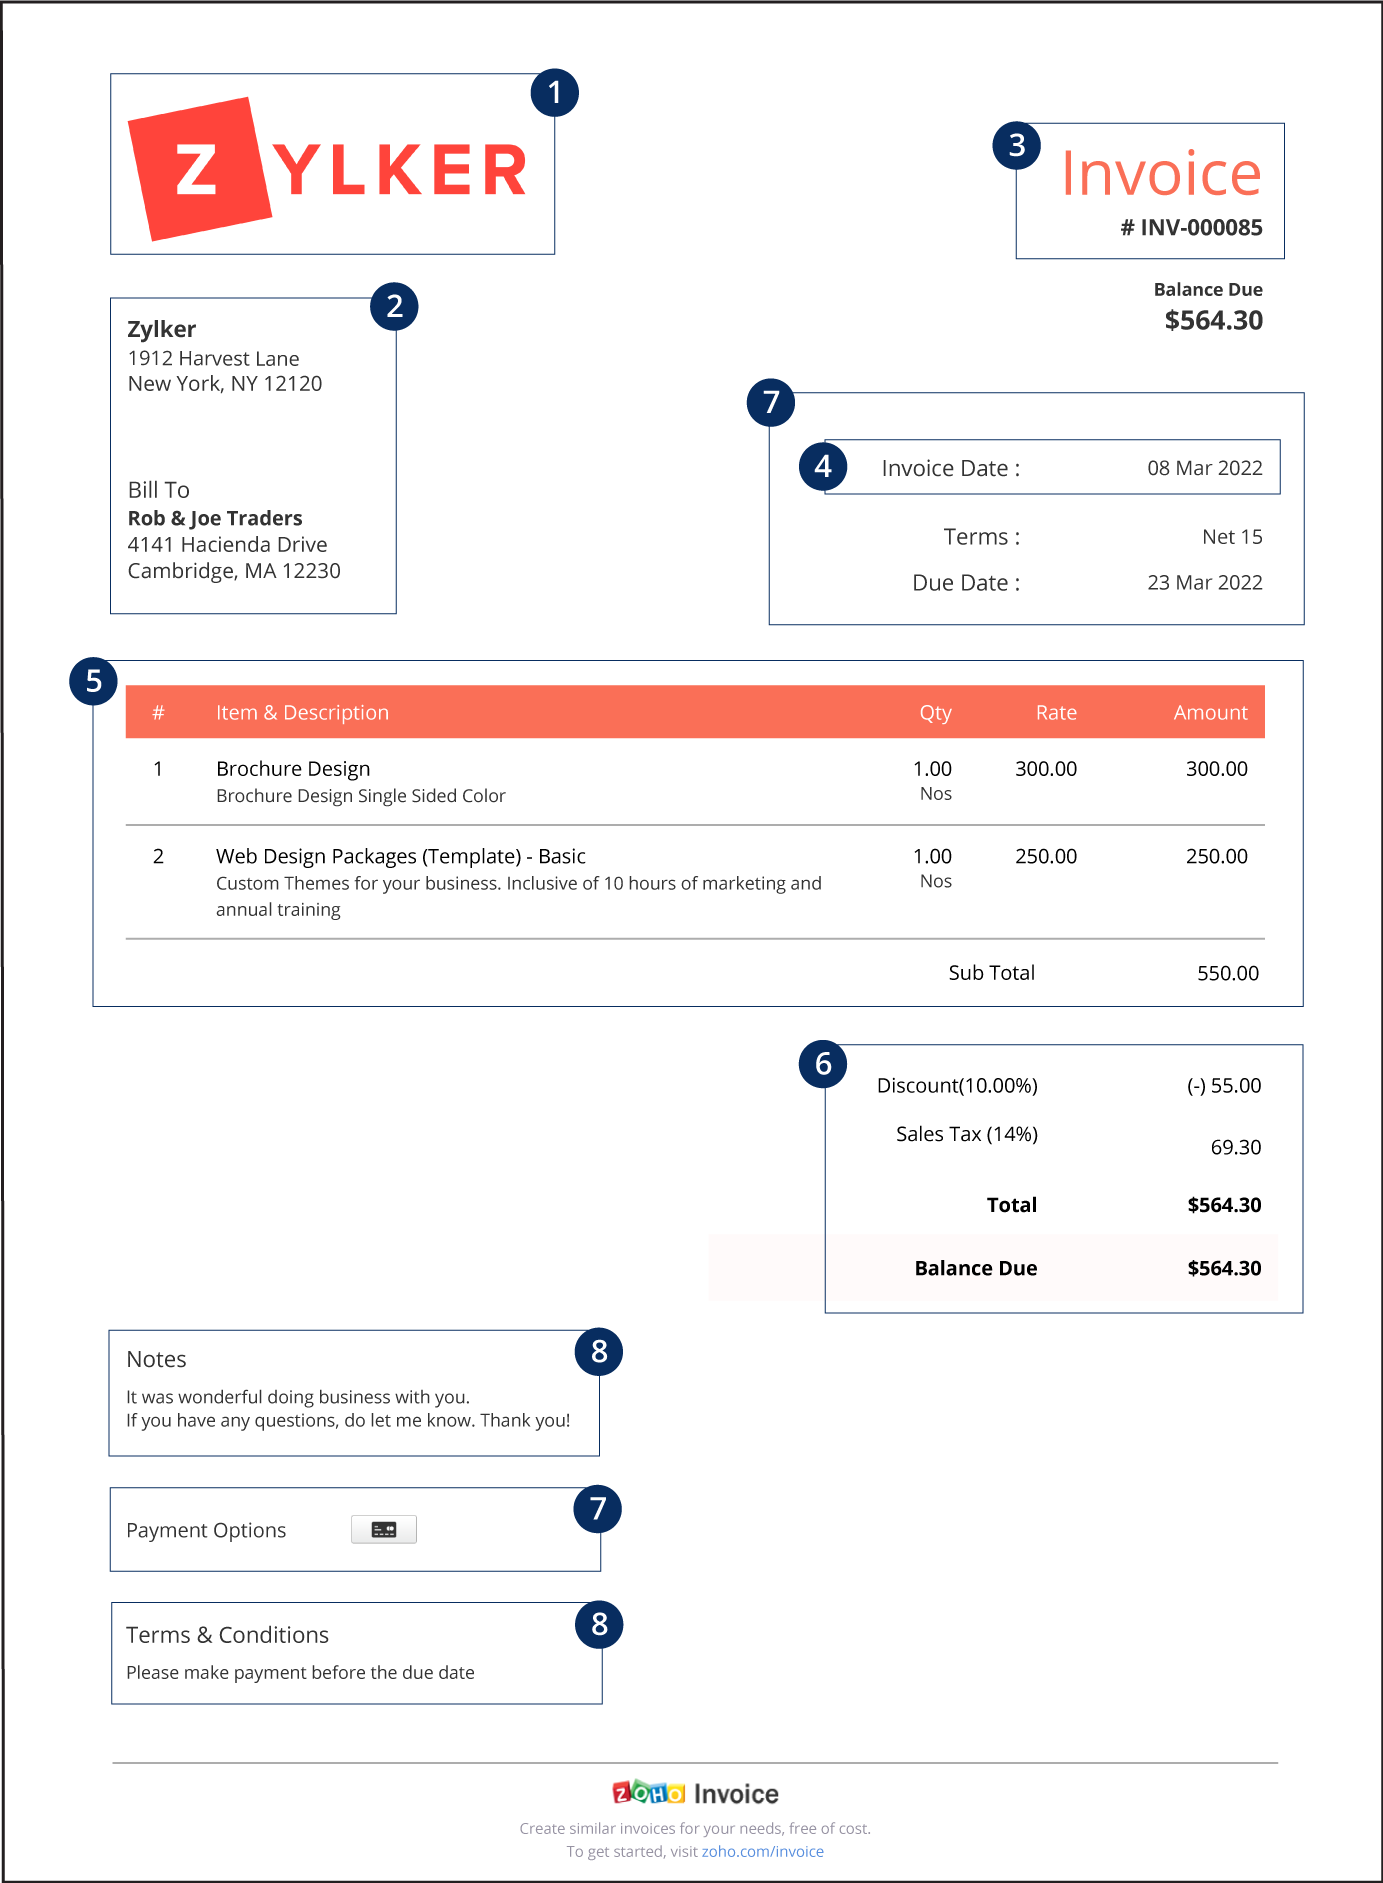Click the Item & Description column header

point(302,712)
